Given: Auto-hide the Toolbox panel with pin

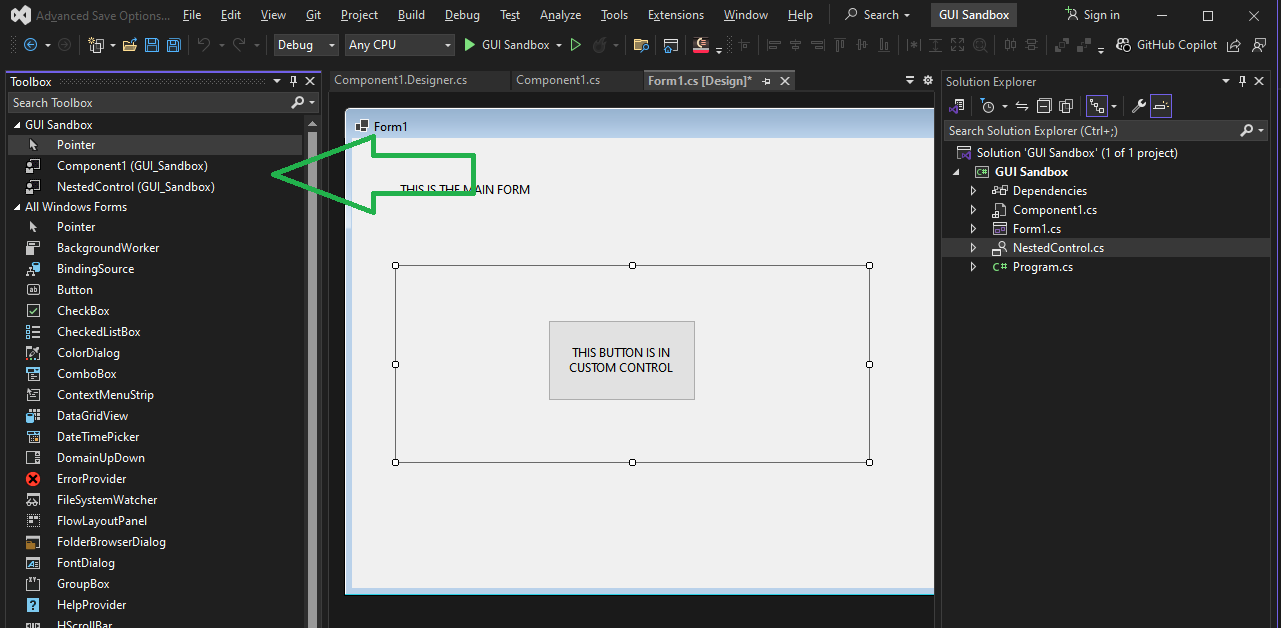Looking at the screenshot, I should [x=293, y=82].
